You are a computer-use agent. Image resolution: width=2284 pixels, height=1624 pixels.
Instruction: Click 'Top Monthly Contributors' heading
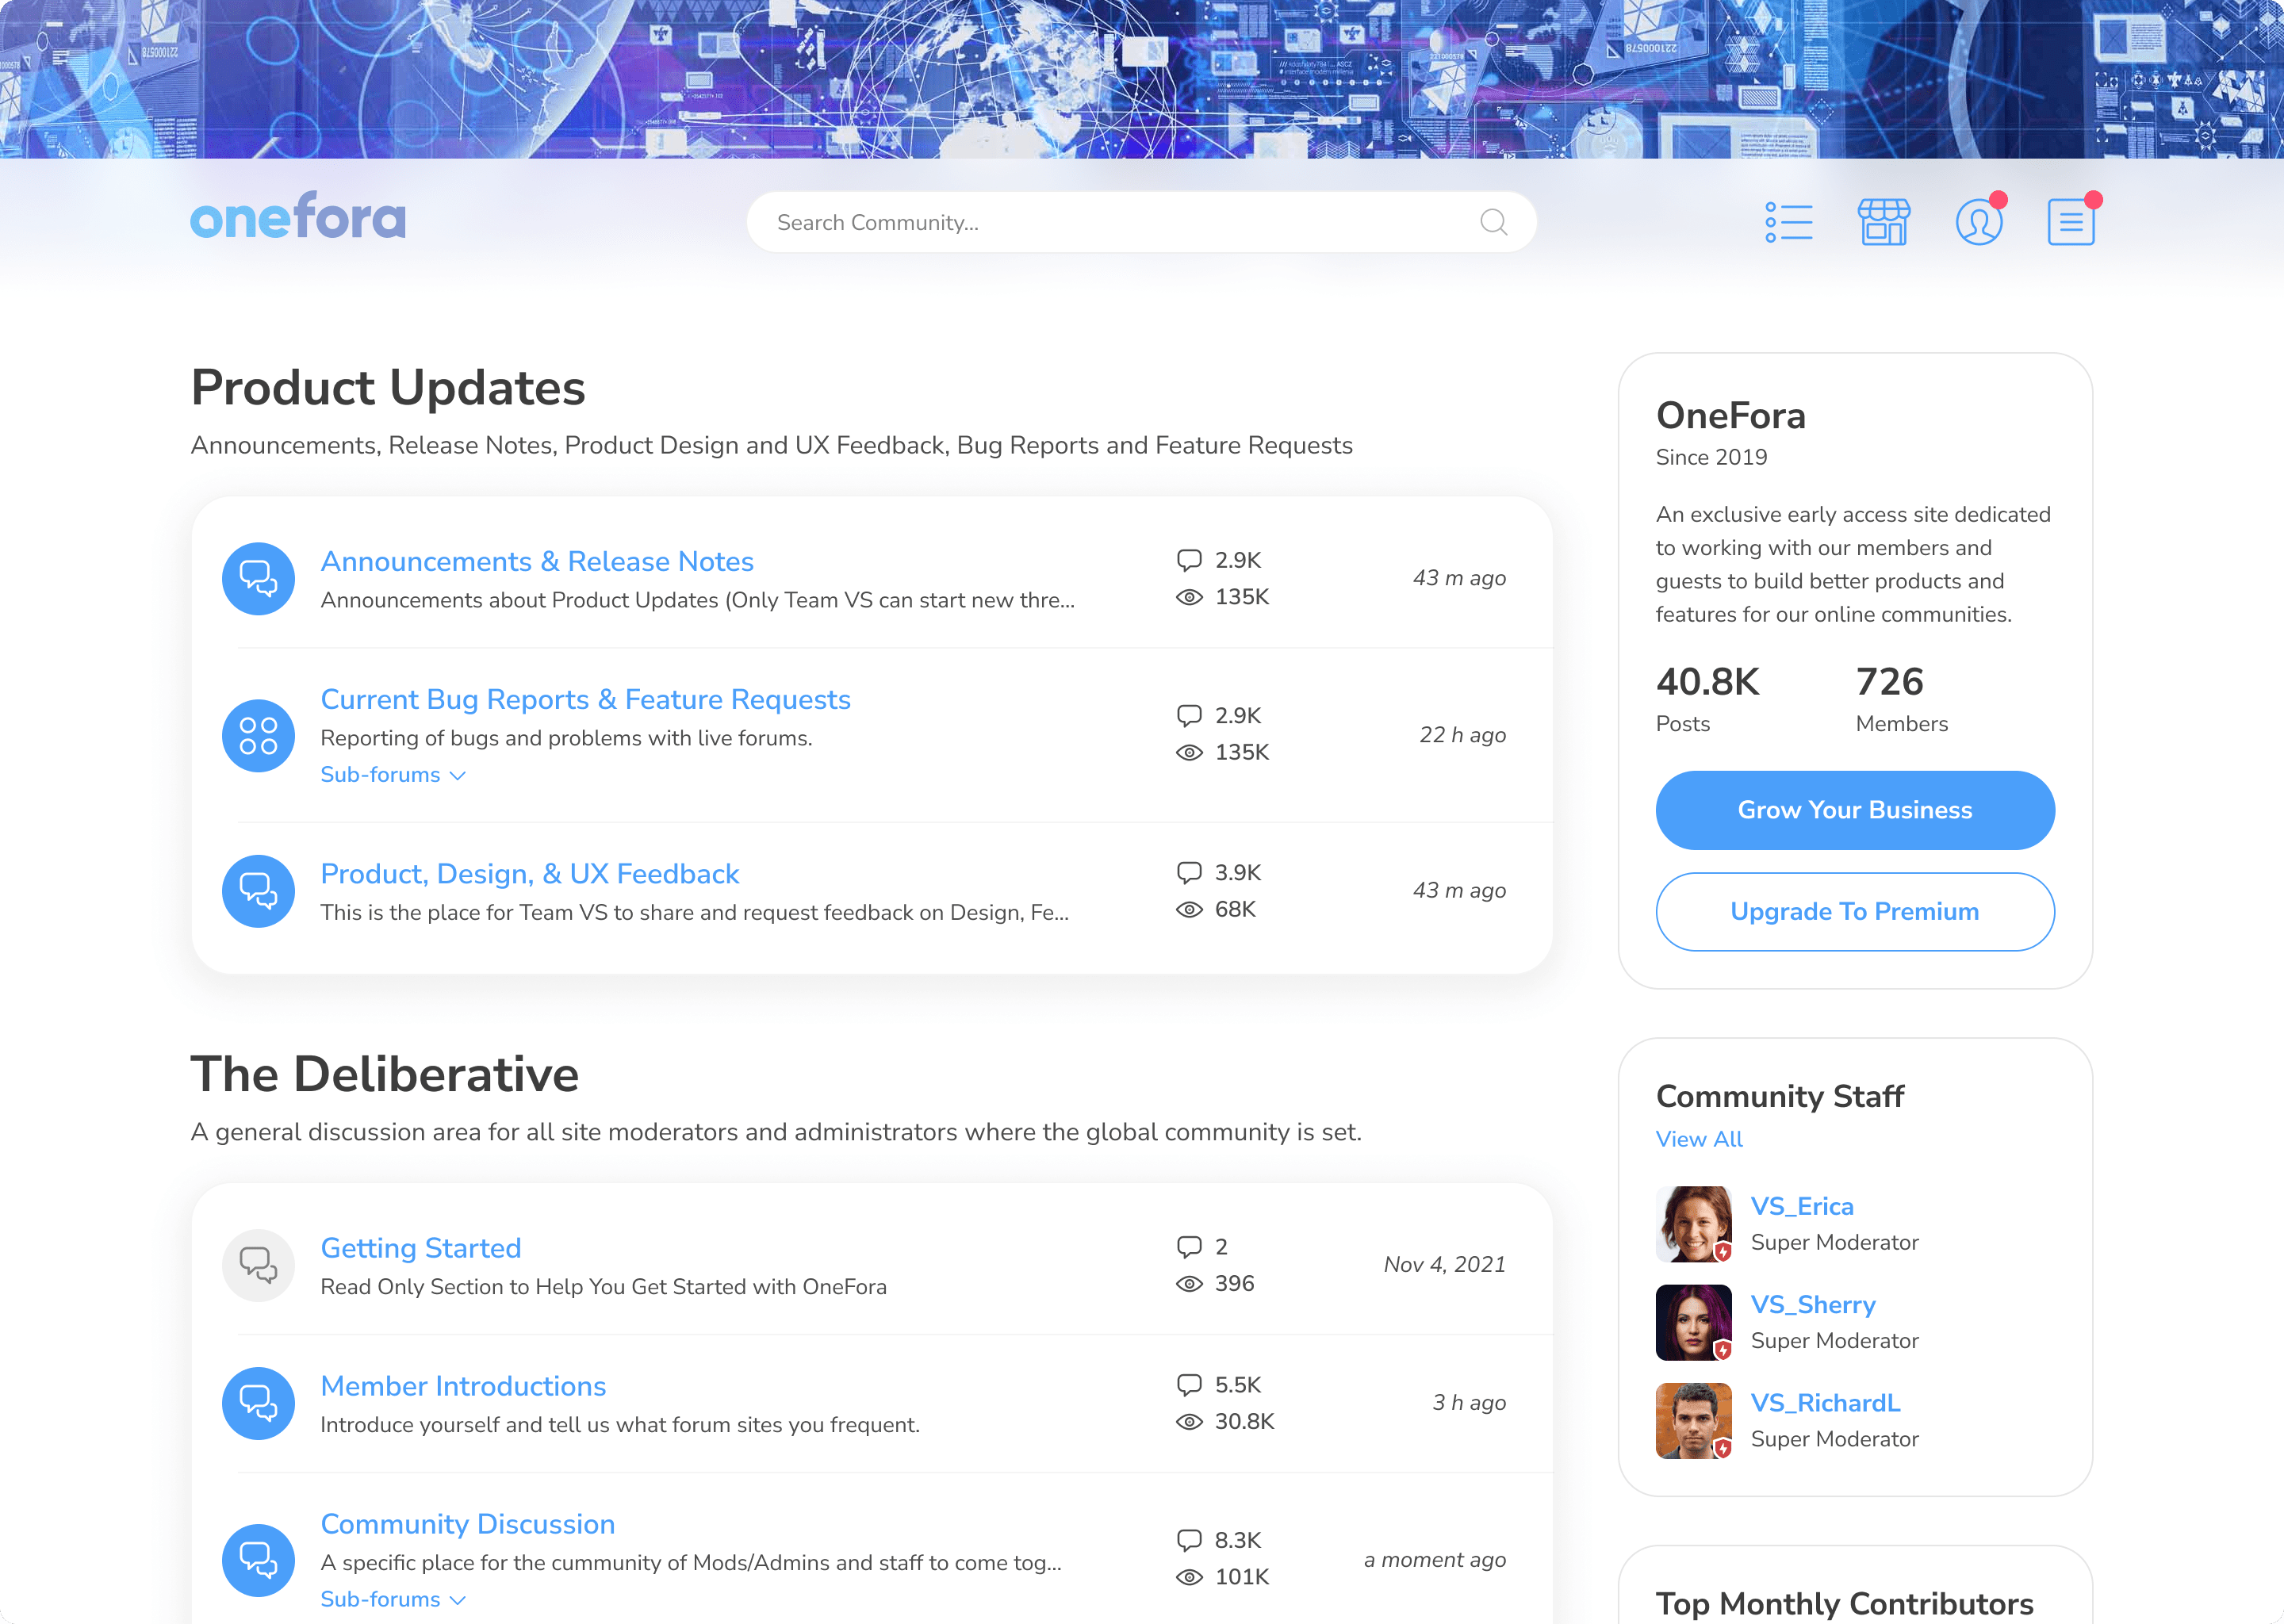[x=1844, y=1603]
